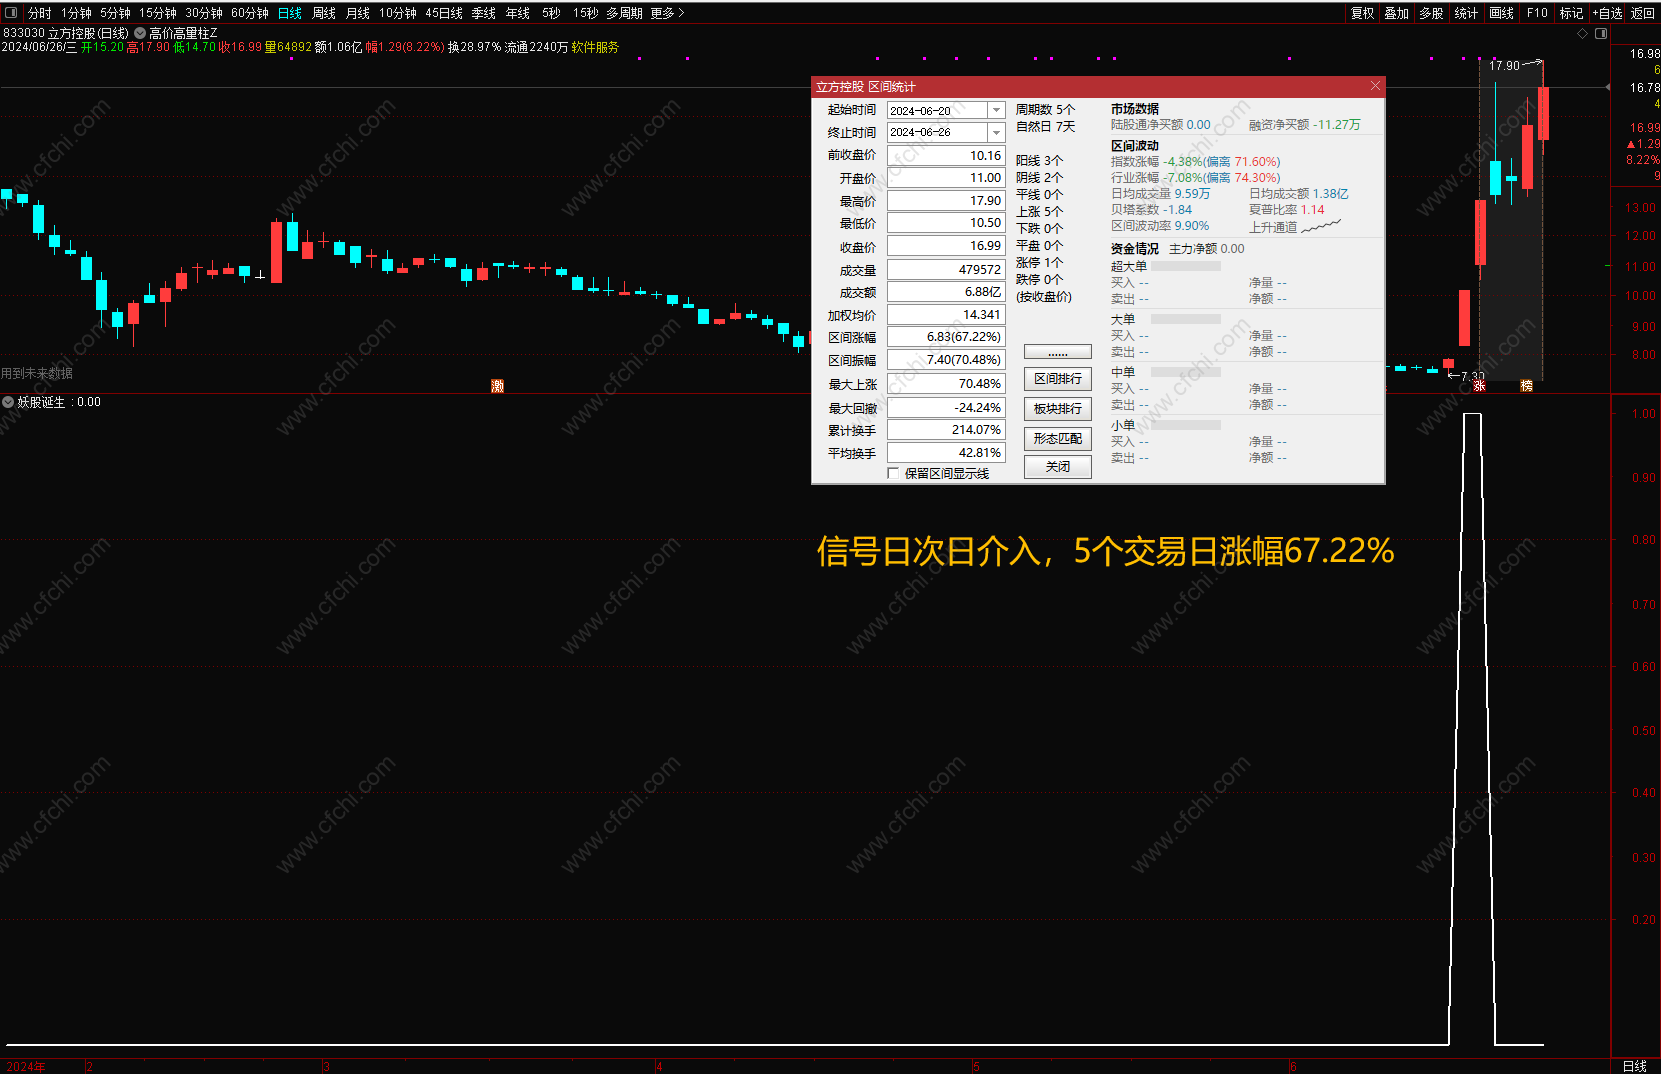1661x1074 pixels.
Task: Click the 日线 label at bottom right
Action: (1634, 1066)
